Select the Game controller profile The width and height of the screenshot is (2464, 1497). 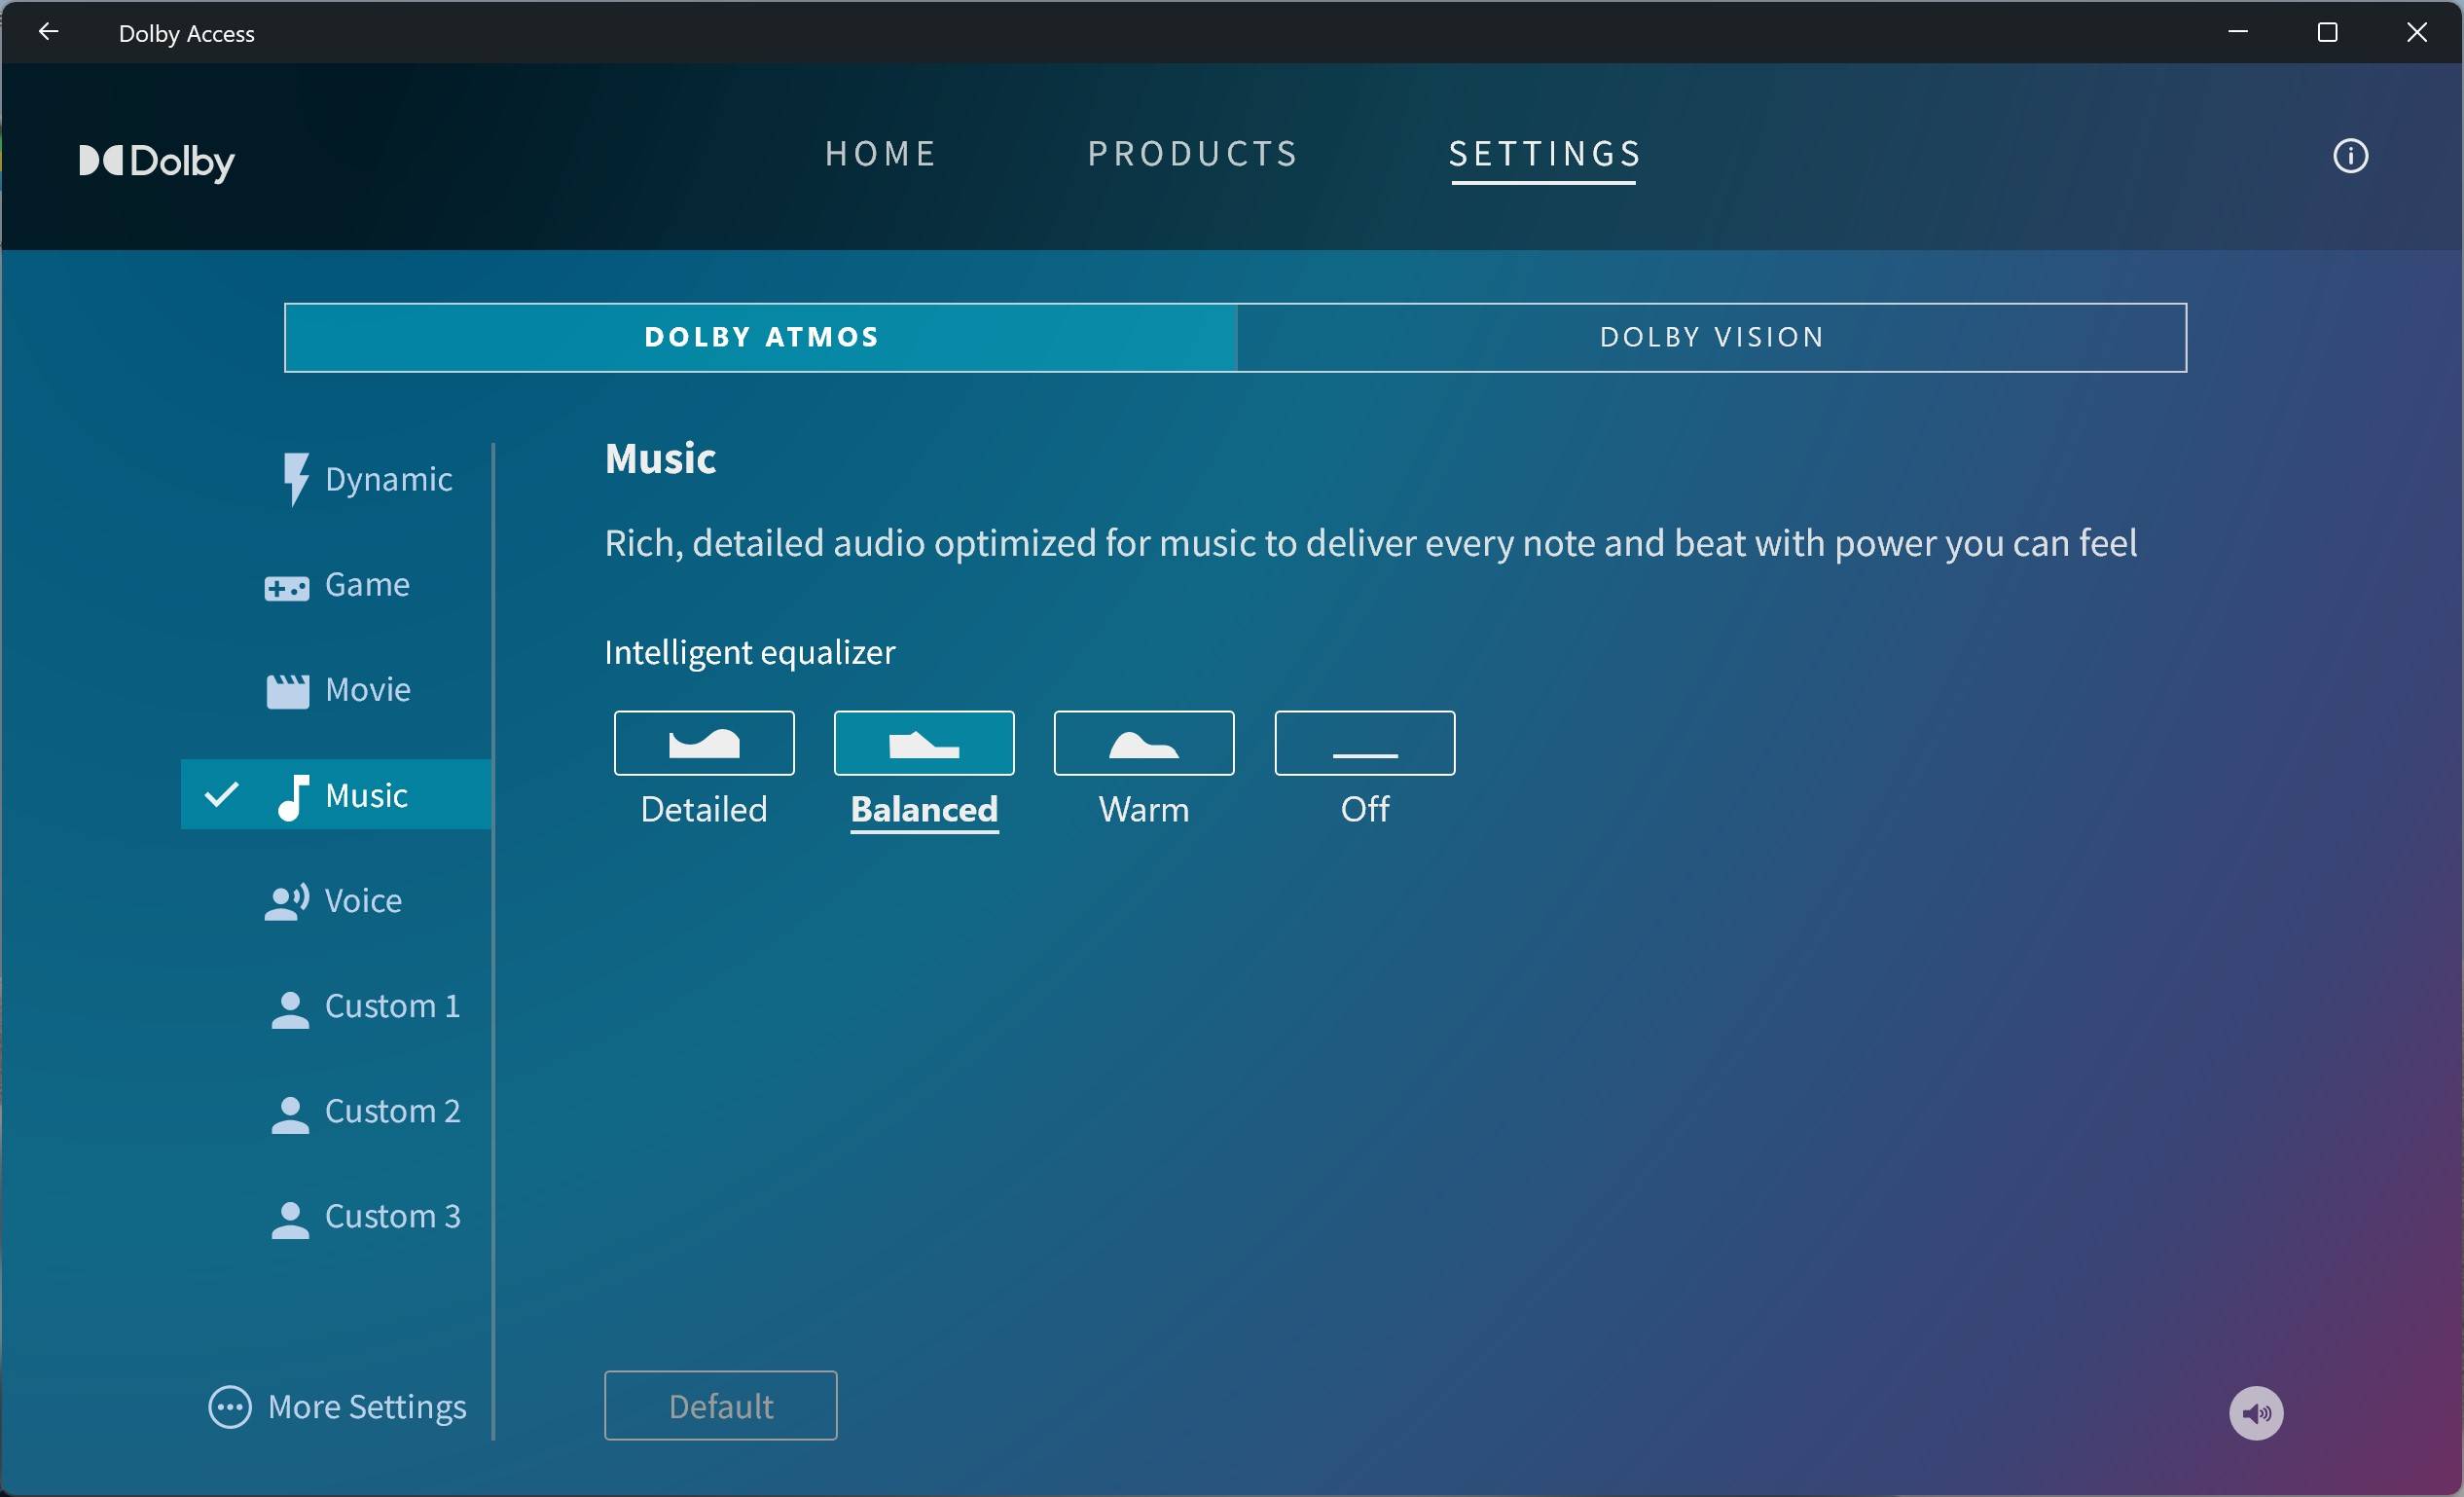pyautogui.click(x=287, y=586)
